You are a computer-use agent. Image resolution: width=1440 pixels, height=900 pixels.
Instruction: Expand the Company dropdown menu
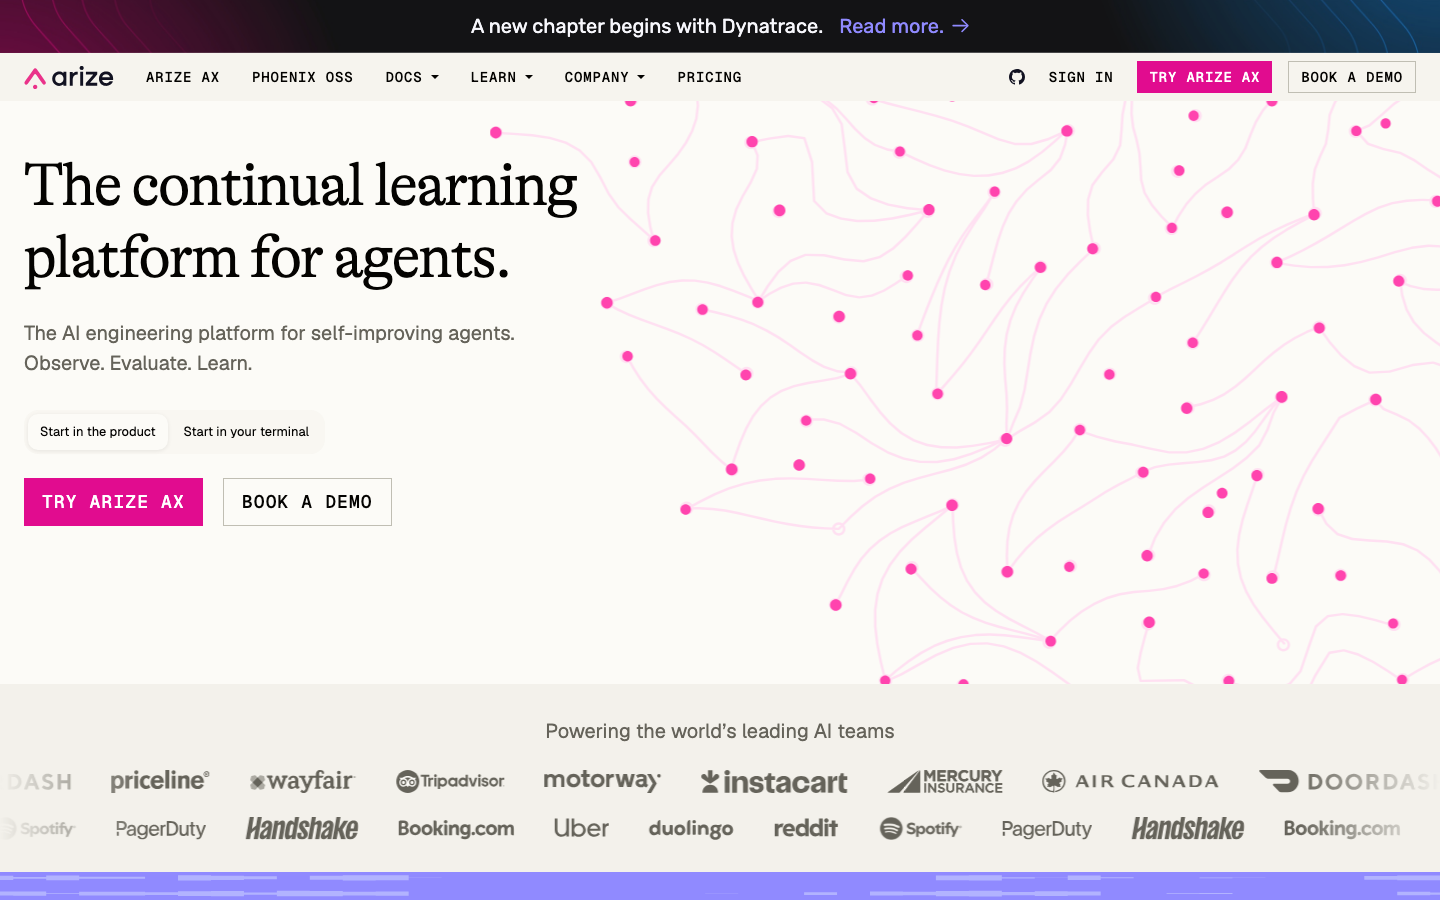click(605, 77)
